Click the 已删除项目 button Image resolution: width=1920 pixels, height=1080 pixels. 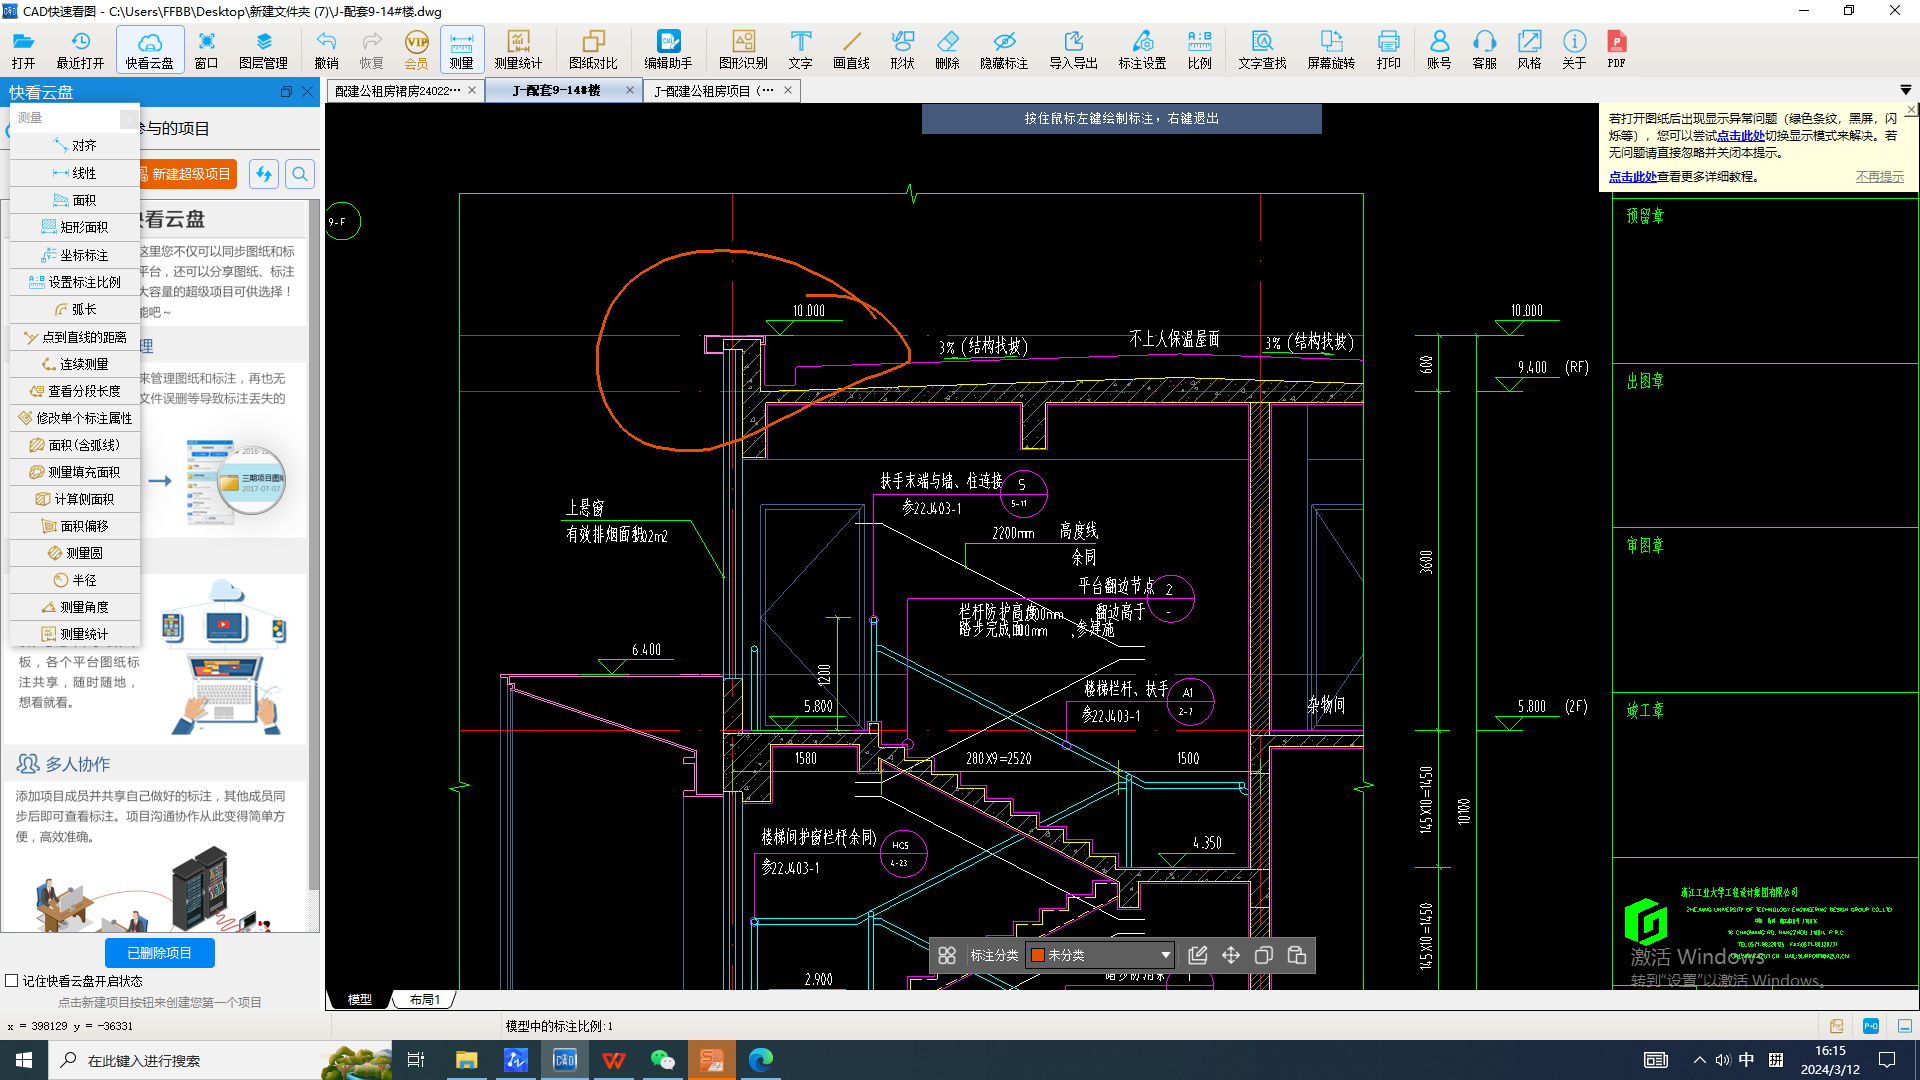coord(159,953)
